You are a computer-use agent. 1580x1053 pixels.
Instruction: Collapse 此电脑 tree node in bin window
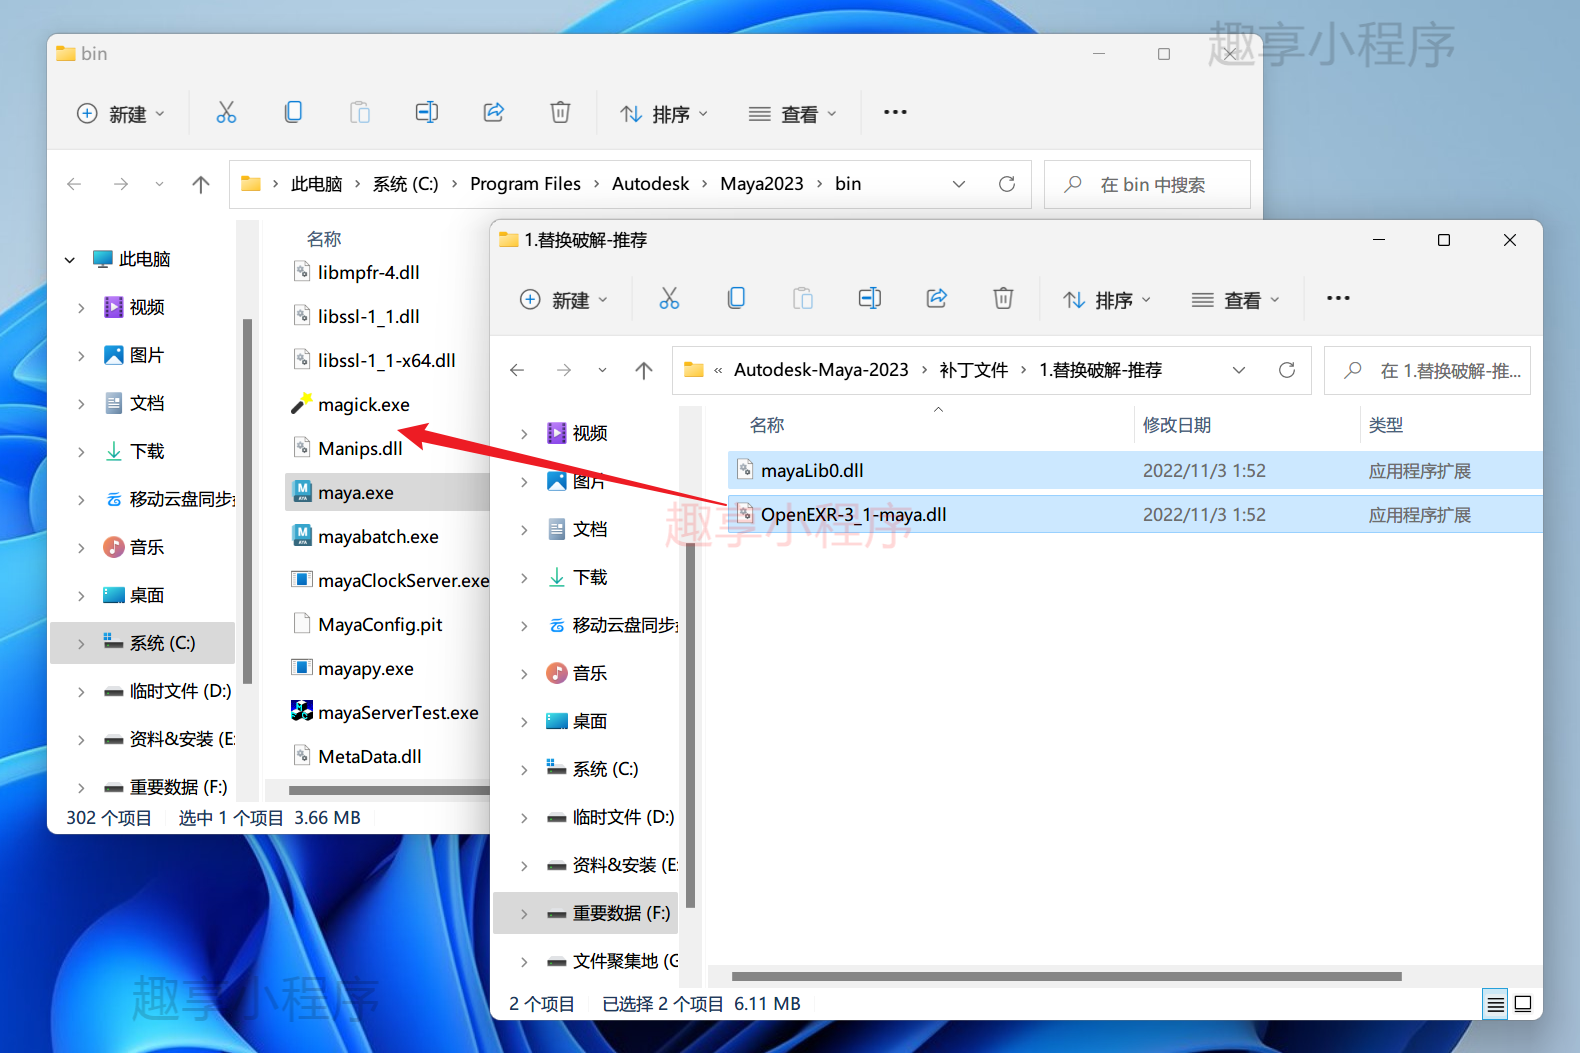[70, 260]
